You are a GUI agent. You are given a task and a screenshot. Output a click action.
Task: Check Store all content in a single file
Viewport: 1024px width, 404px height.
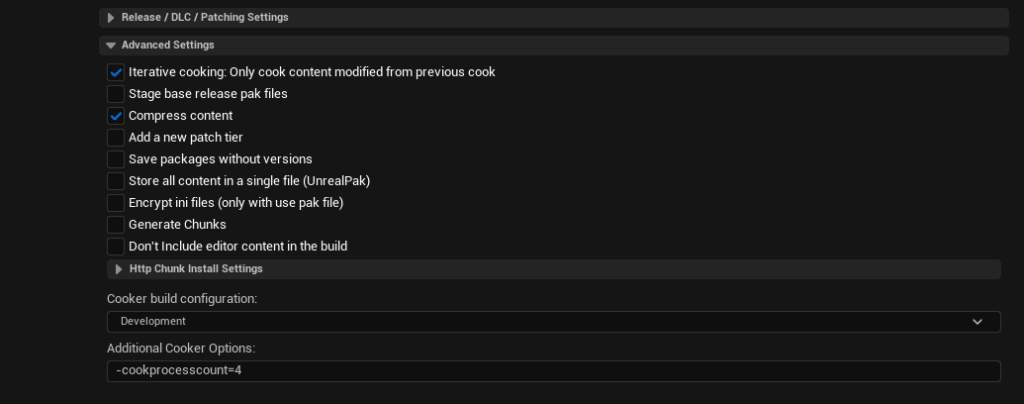pyautogui.click(x=116, y=181)
